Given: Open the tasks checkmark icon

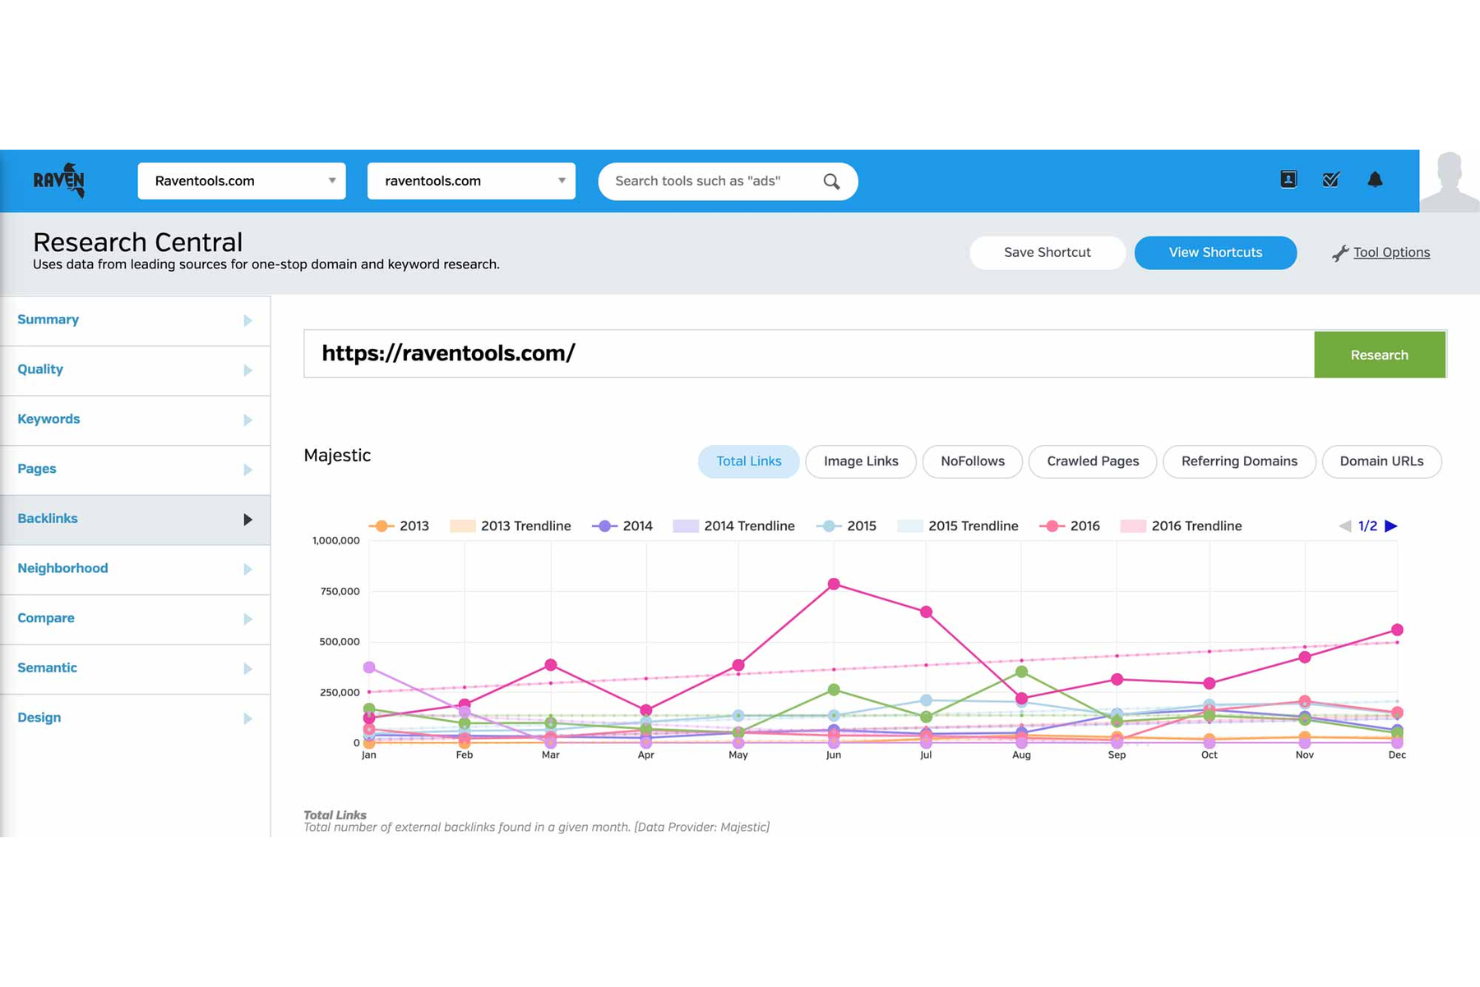Looking at the screenshot, I should click(1331, 179).
